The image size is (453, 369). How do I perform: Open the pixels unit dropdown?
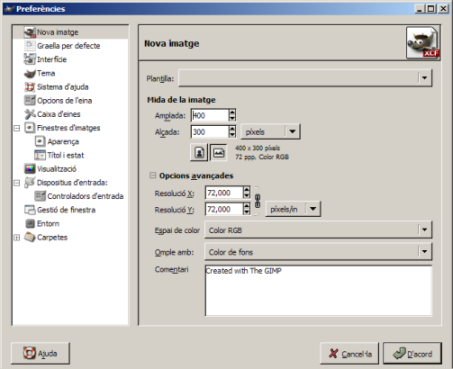(x=270, y=132)
